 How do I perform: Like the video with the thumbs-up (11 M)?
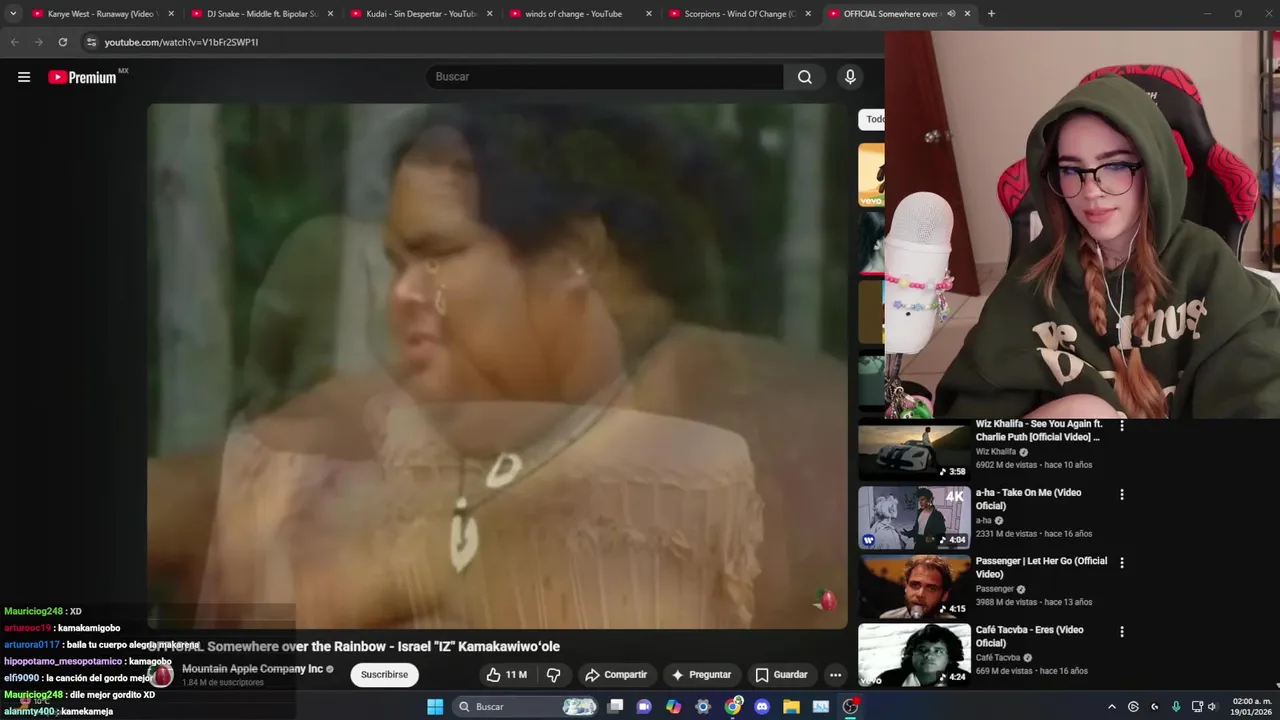click(507, 675)
